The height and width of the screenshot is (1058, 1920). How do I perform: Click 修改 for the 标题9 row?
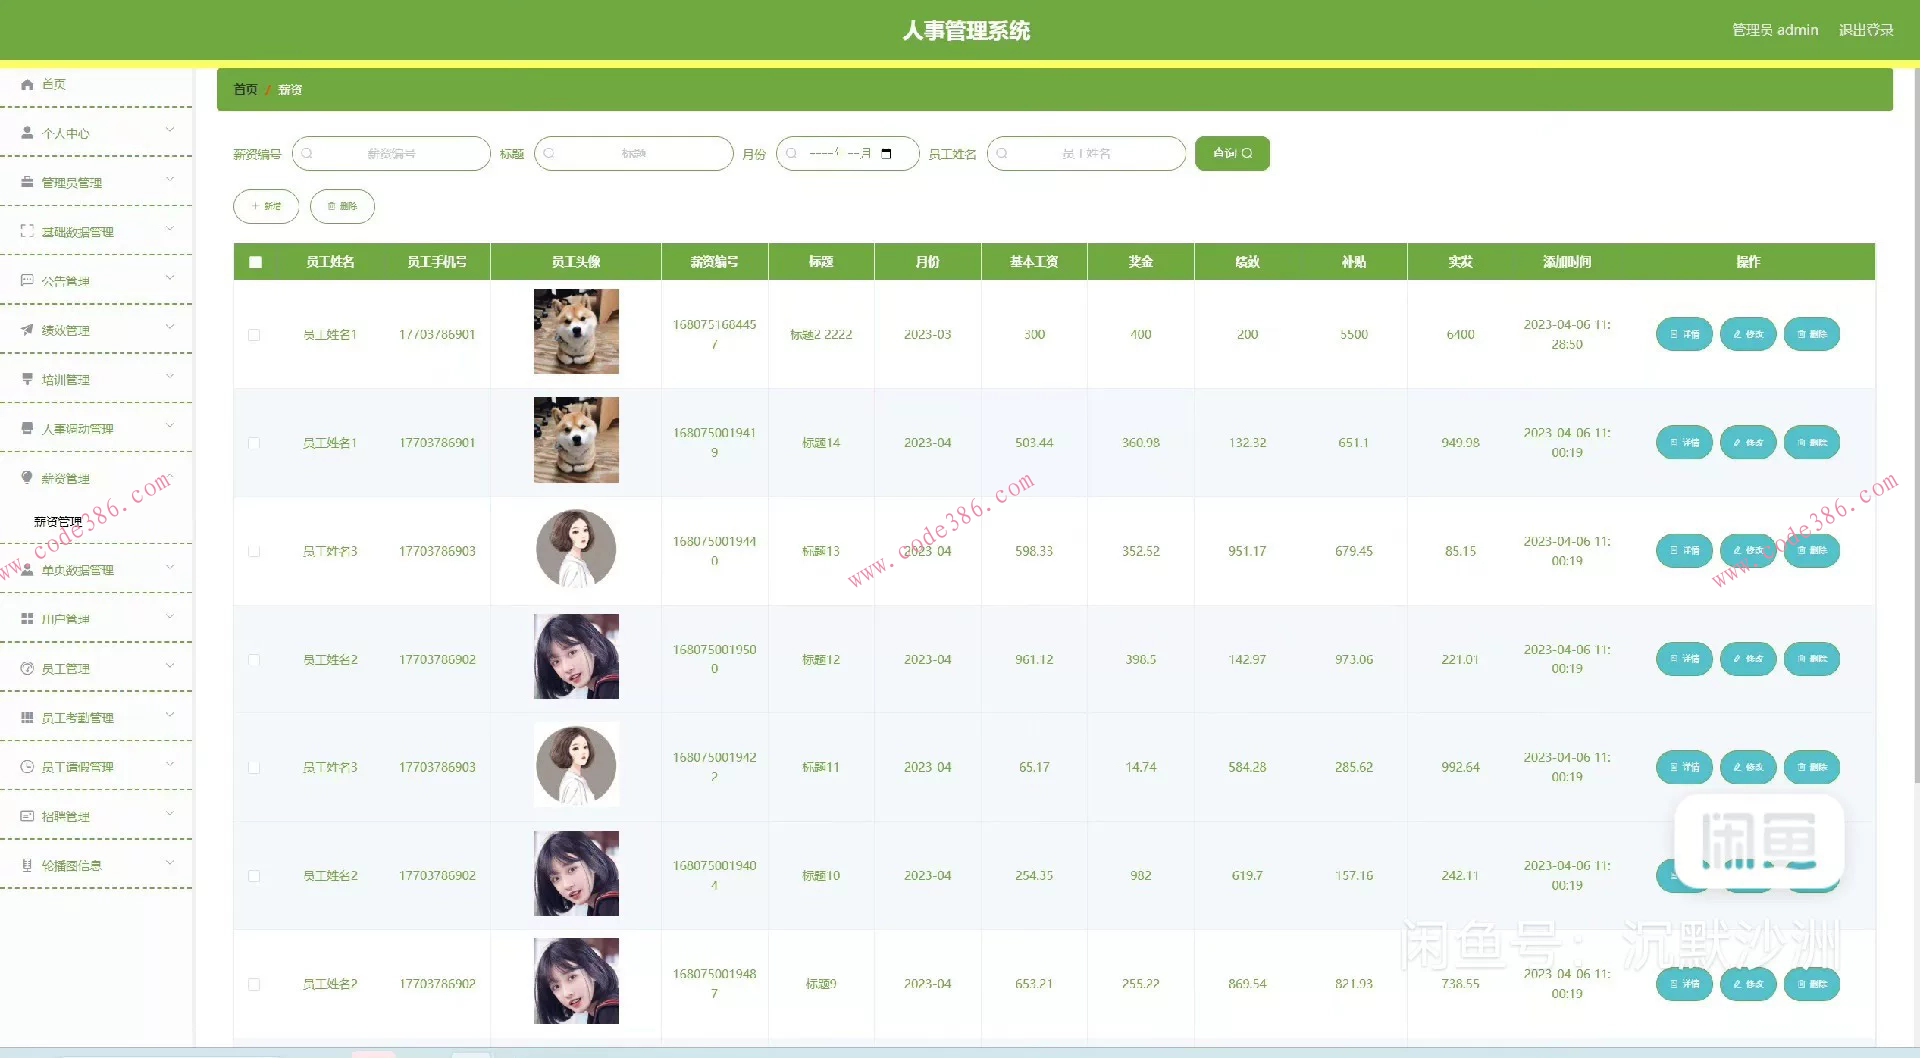coord(1748,984)
